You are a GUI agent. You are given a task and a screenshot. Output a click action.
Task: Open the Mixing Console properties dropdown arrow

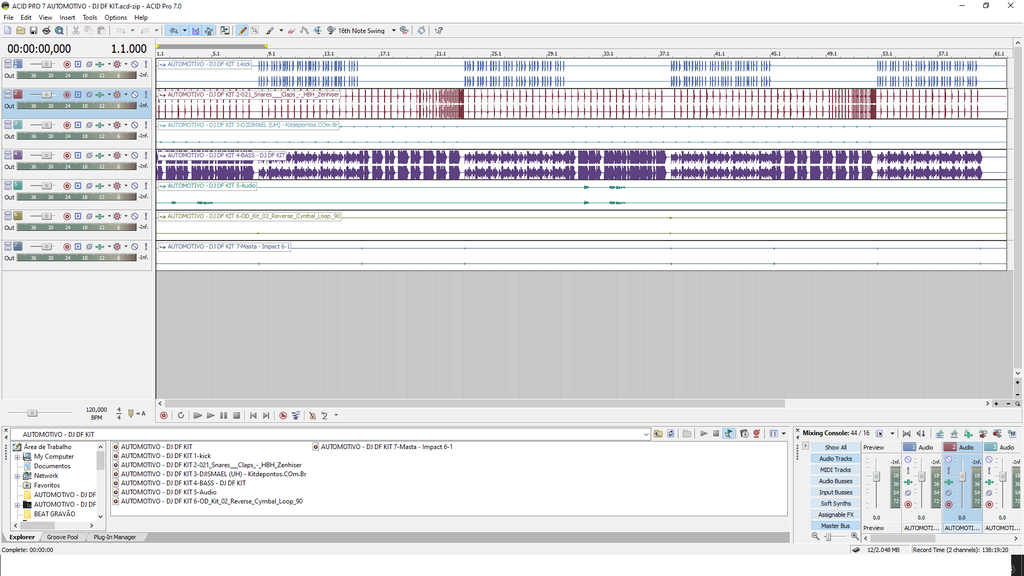coord(892,433)
